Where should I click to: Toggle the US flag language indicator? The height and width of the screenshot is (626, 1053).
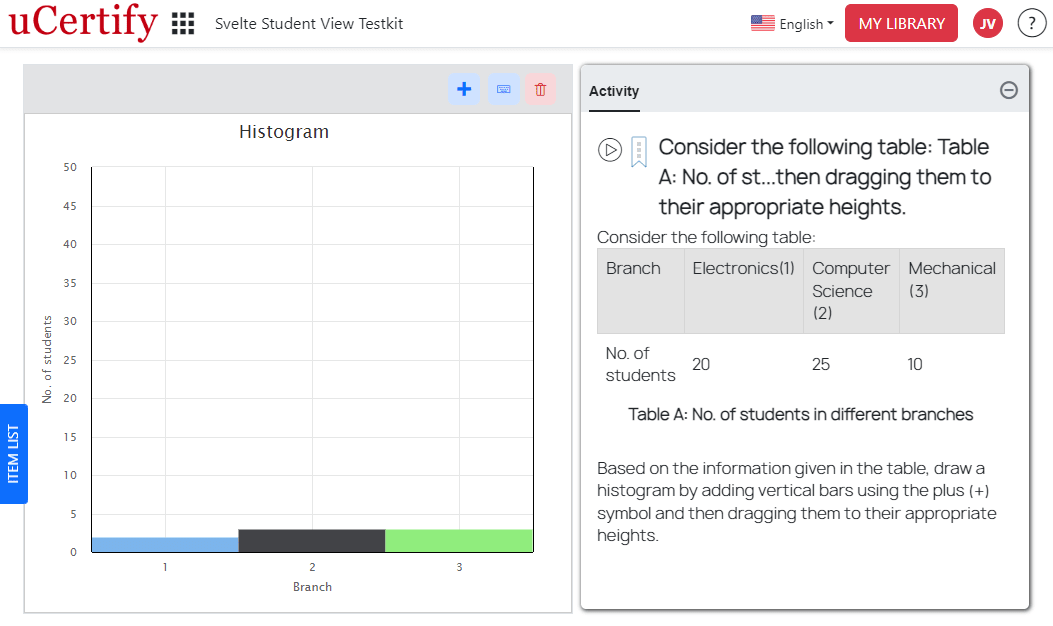point(762,21)
